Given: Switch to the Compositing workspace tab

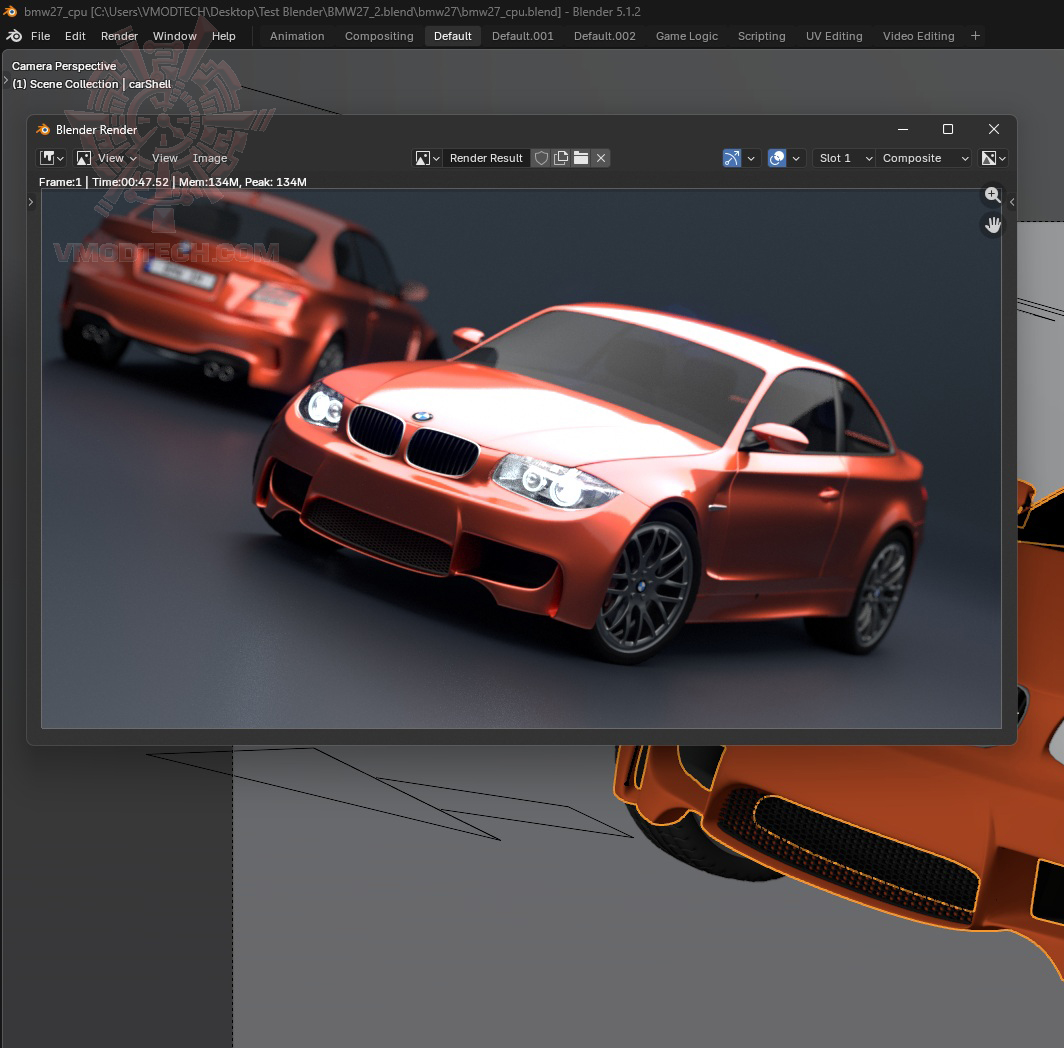Looking at the screenshot, I should click(x=379, y=36).
